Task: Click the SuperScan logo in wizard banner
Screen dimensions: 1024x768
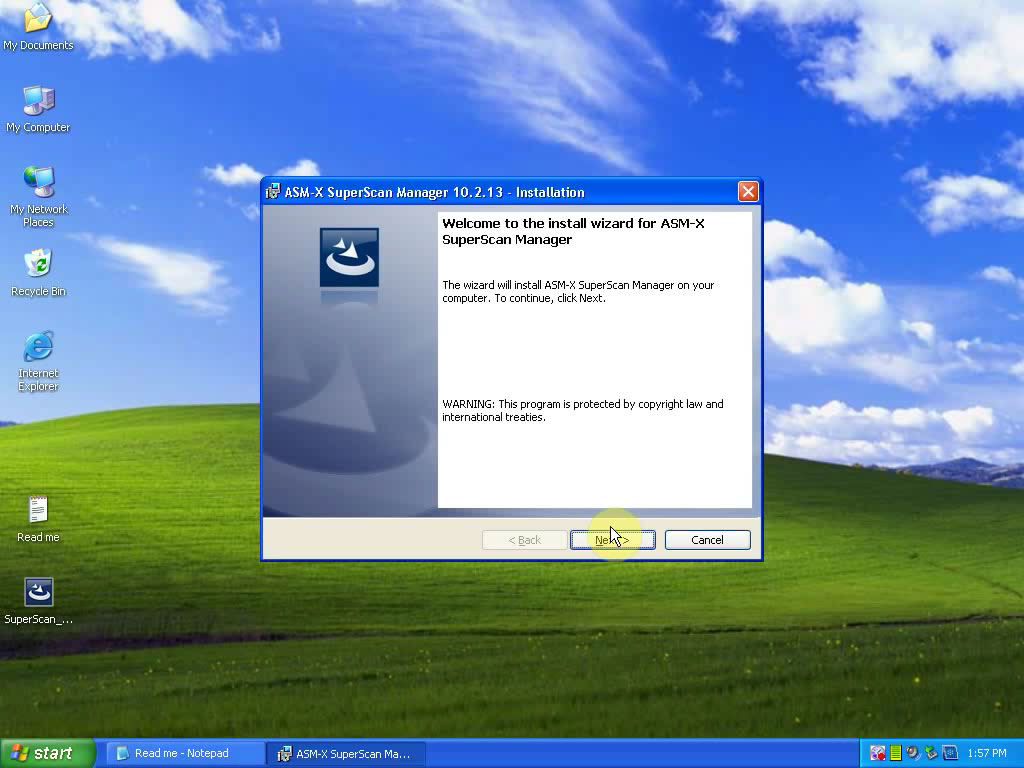Action: point(349,257)
